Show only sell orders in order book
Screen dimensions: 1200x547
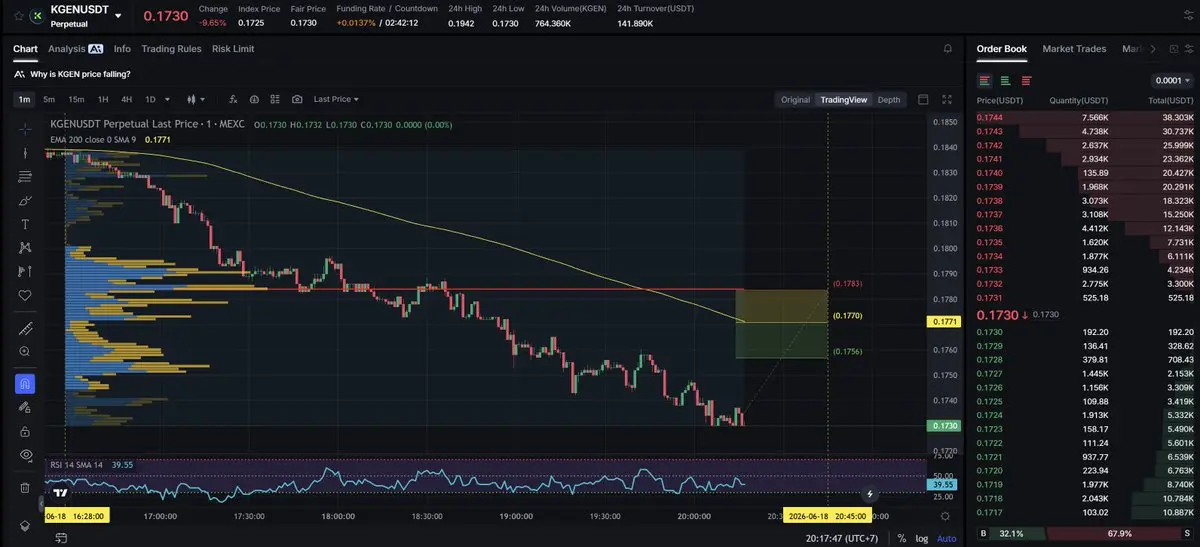1026,80
